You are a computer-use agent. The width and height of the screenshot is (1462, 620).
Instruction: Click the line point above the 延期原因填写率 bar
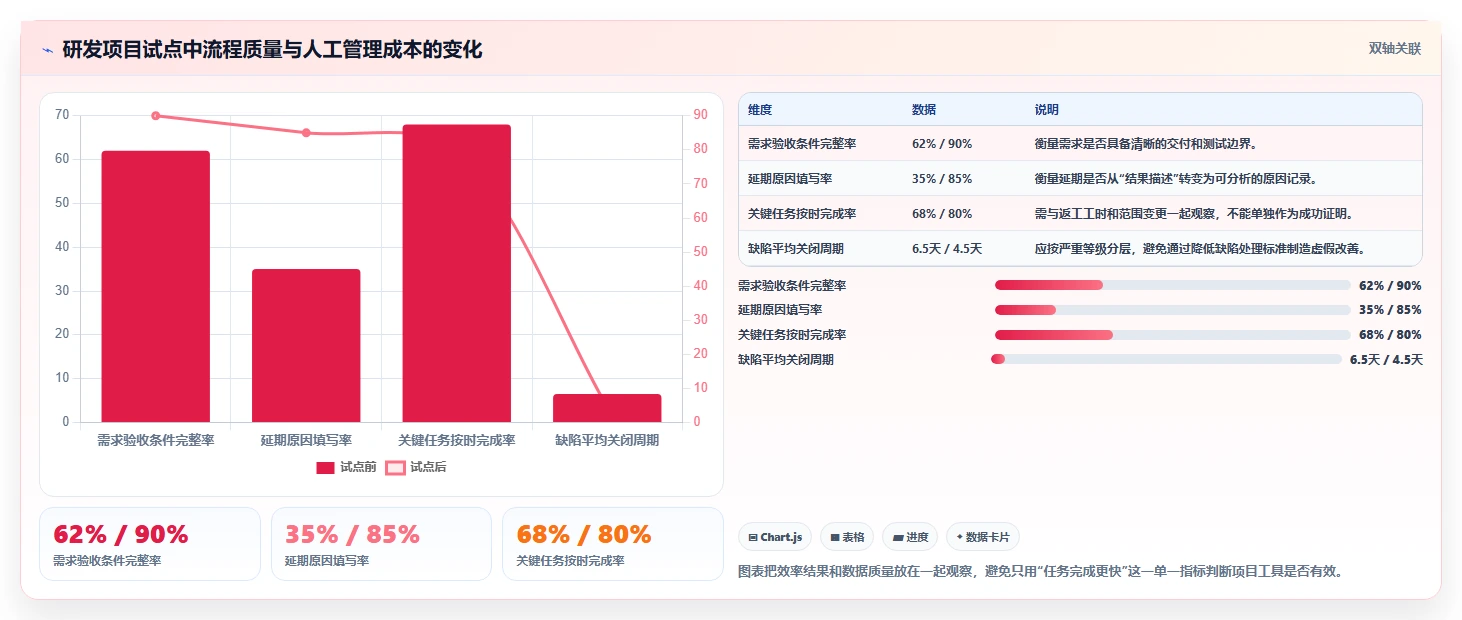(x=306, y=133)
